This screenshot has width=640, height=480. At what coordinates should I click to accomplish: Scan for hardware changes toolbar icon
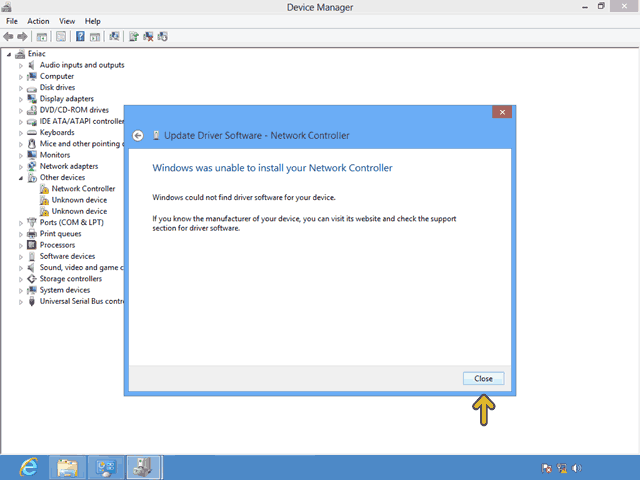[114, 37]
